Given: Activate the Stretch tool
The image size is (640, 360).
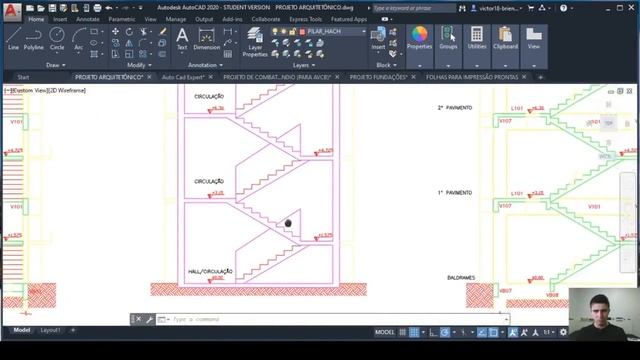Looking at the screenshot, I should point(116,54).
